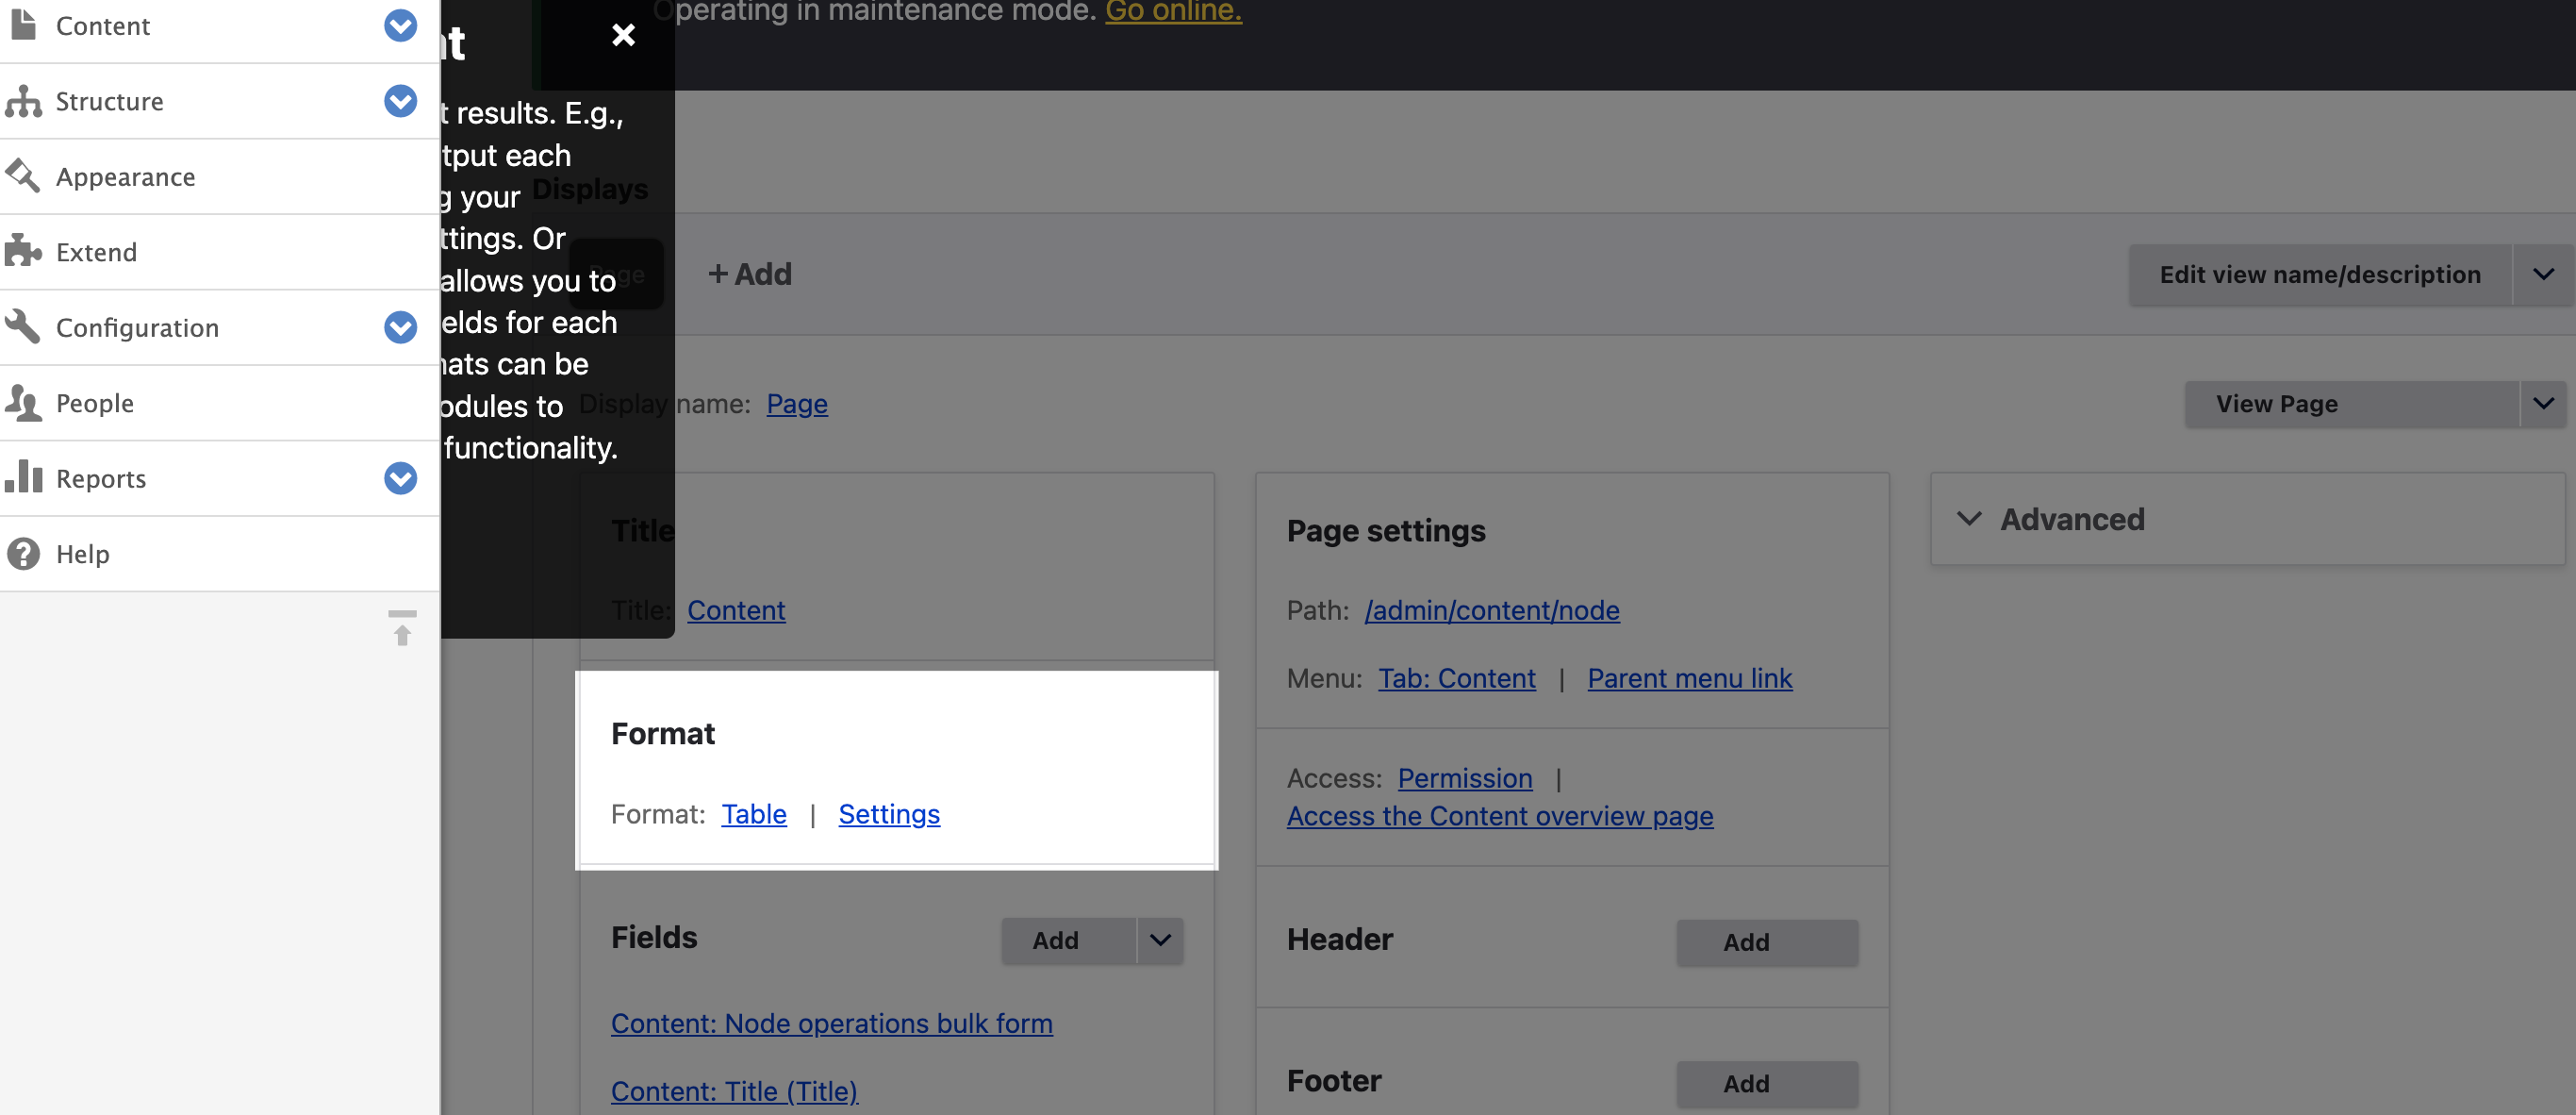Click the Page display name link
This screenshot has width=2576, height=1115.
click(x=797, y=404)
